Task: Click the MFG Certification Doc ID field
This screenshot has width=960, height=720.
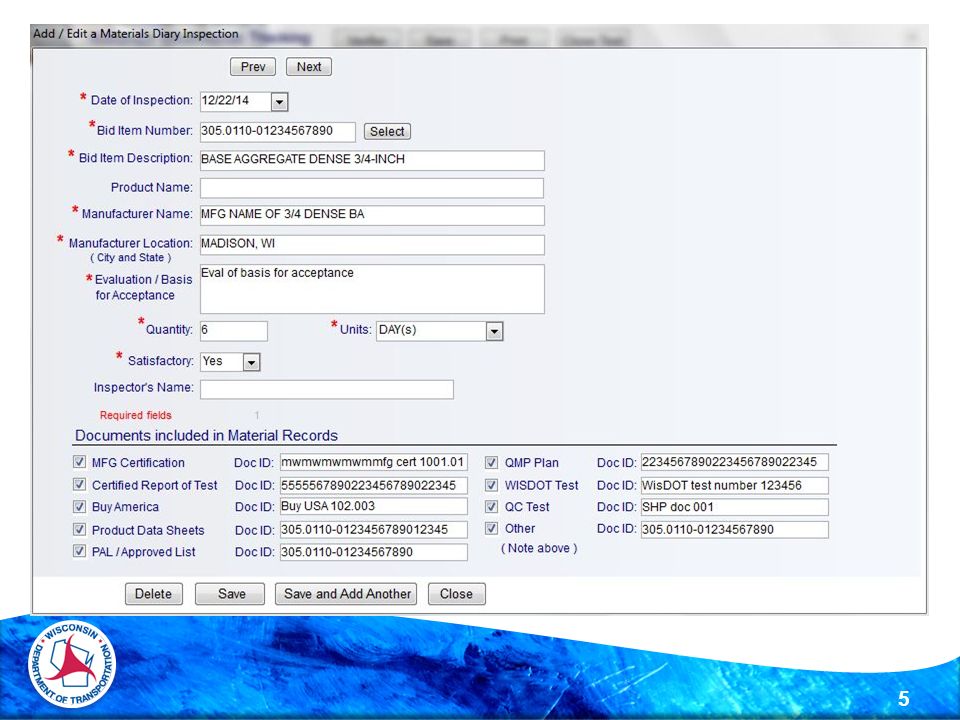Action: click(x=373, y=462)
